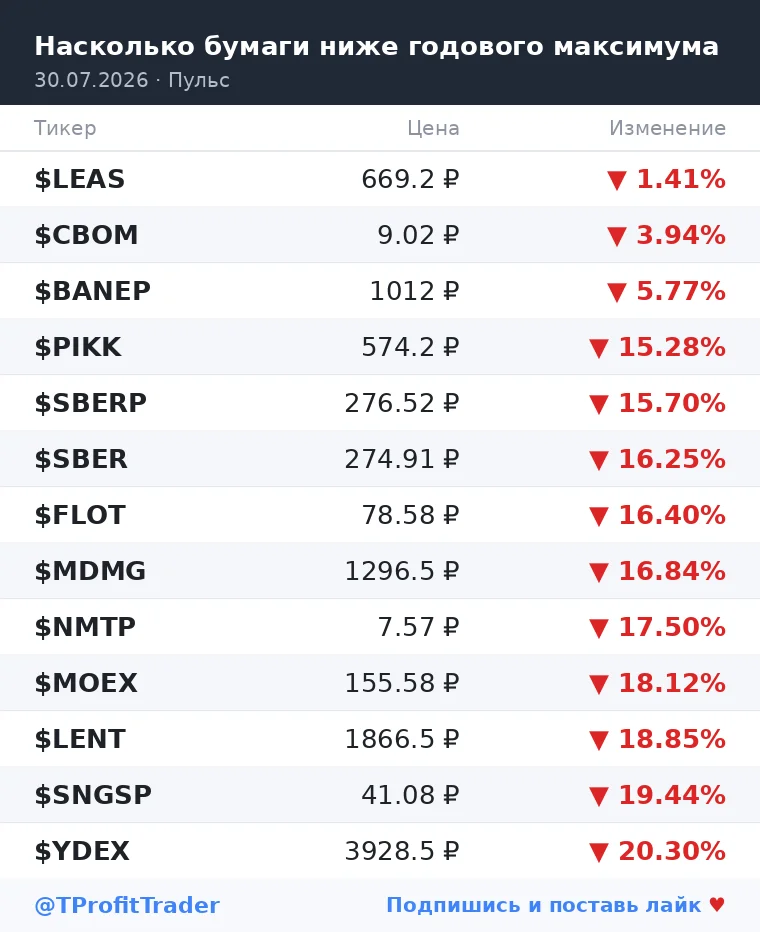Image resolution: width=760 pixels, height=932 pixels.
Task: Open the $SNGSP ticker
Action: pyautogui.click(x=93, y=795)
